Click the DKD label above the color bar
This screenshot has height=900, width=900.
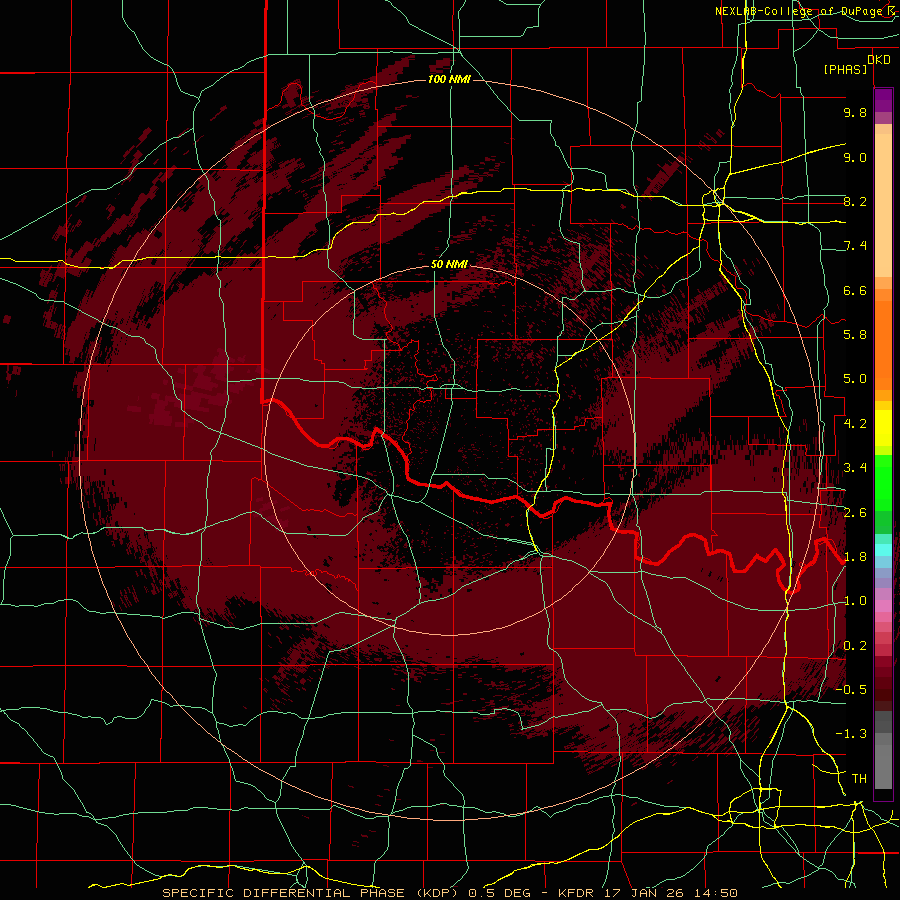[x=879, y=59]
